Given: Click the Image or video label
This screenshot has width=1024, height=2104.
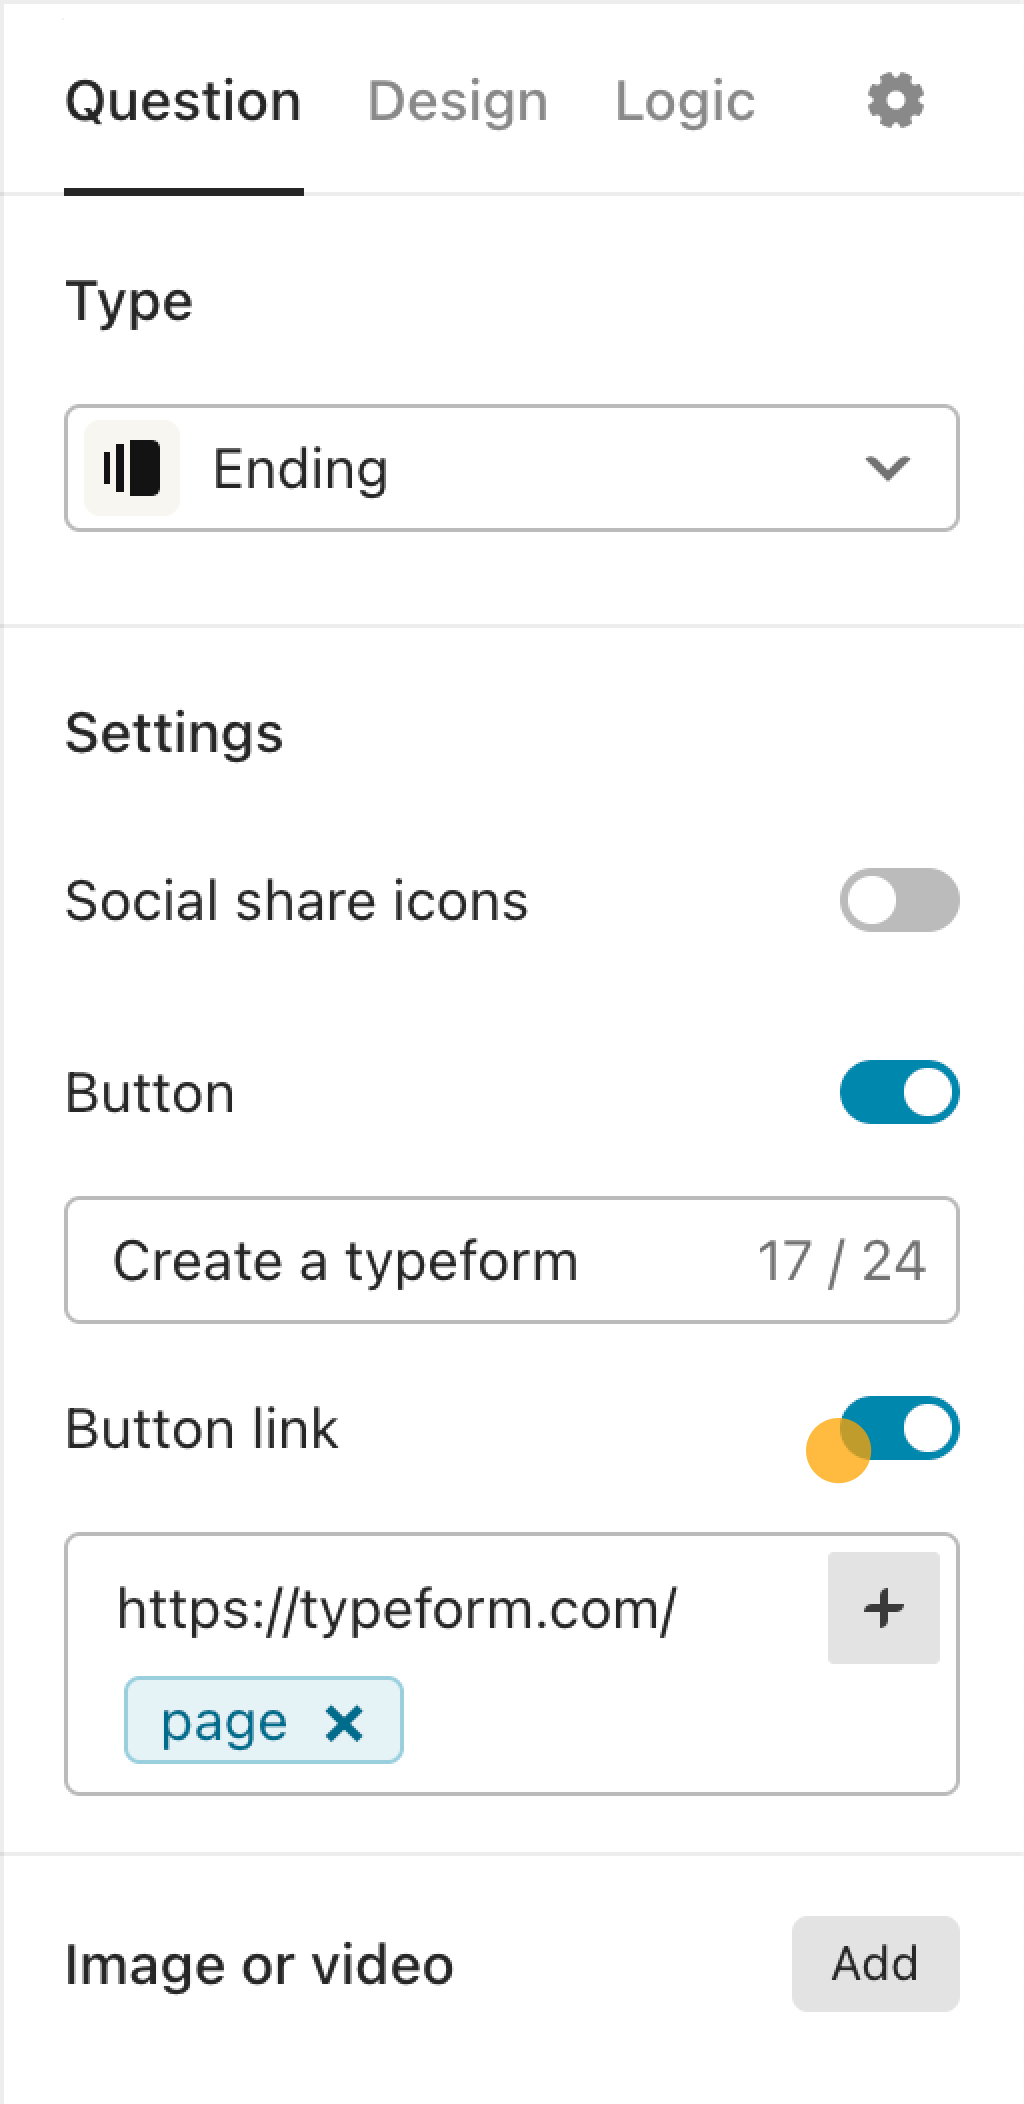Looking at the screenshot, I should pos(260,1964).
